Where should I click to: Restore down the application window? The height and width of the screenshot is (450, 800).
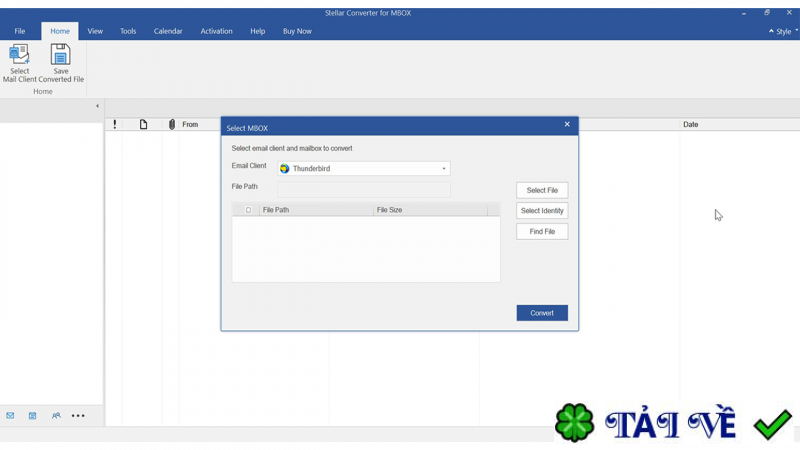tap(766, 13)
